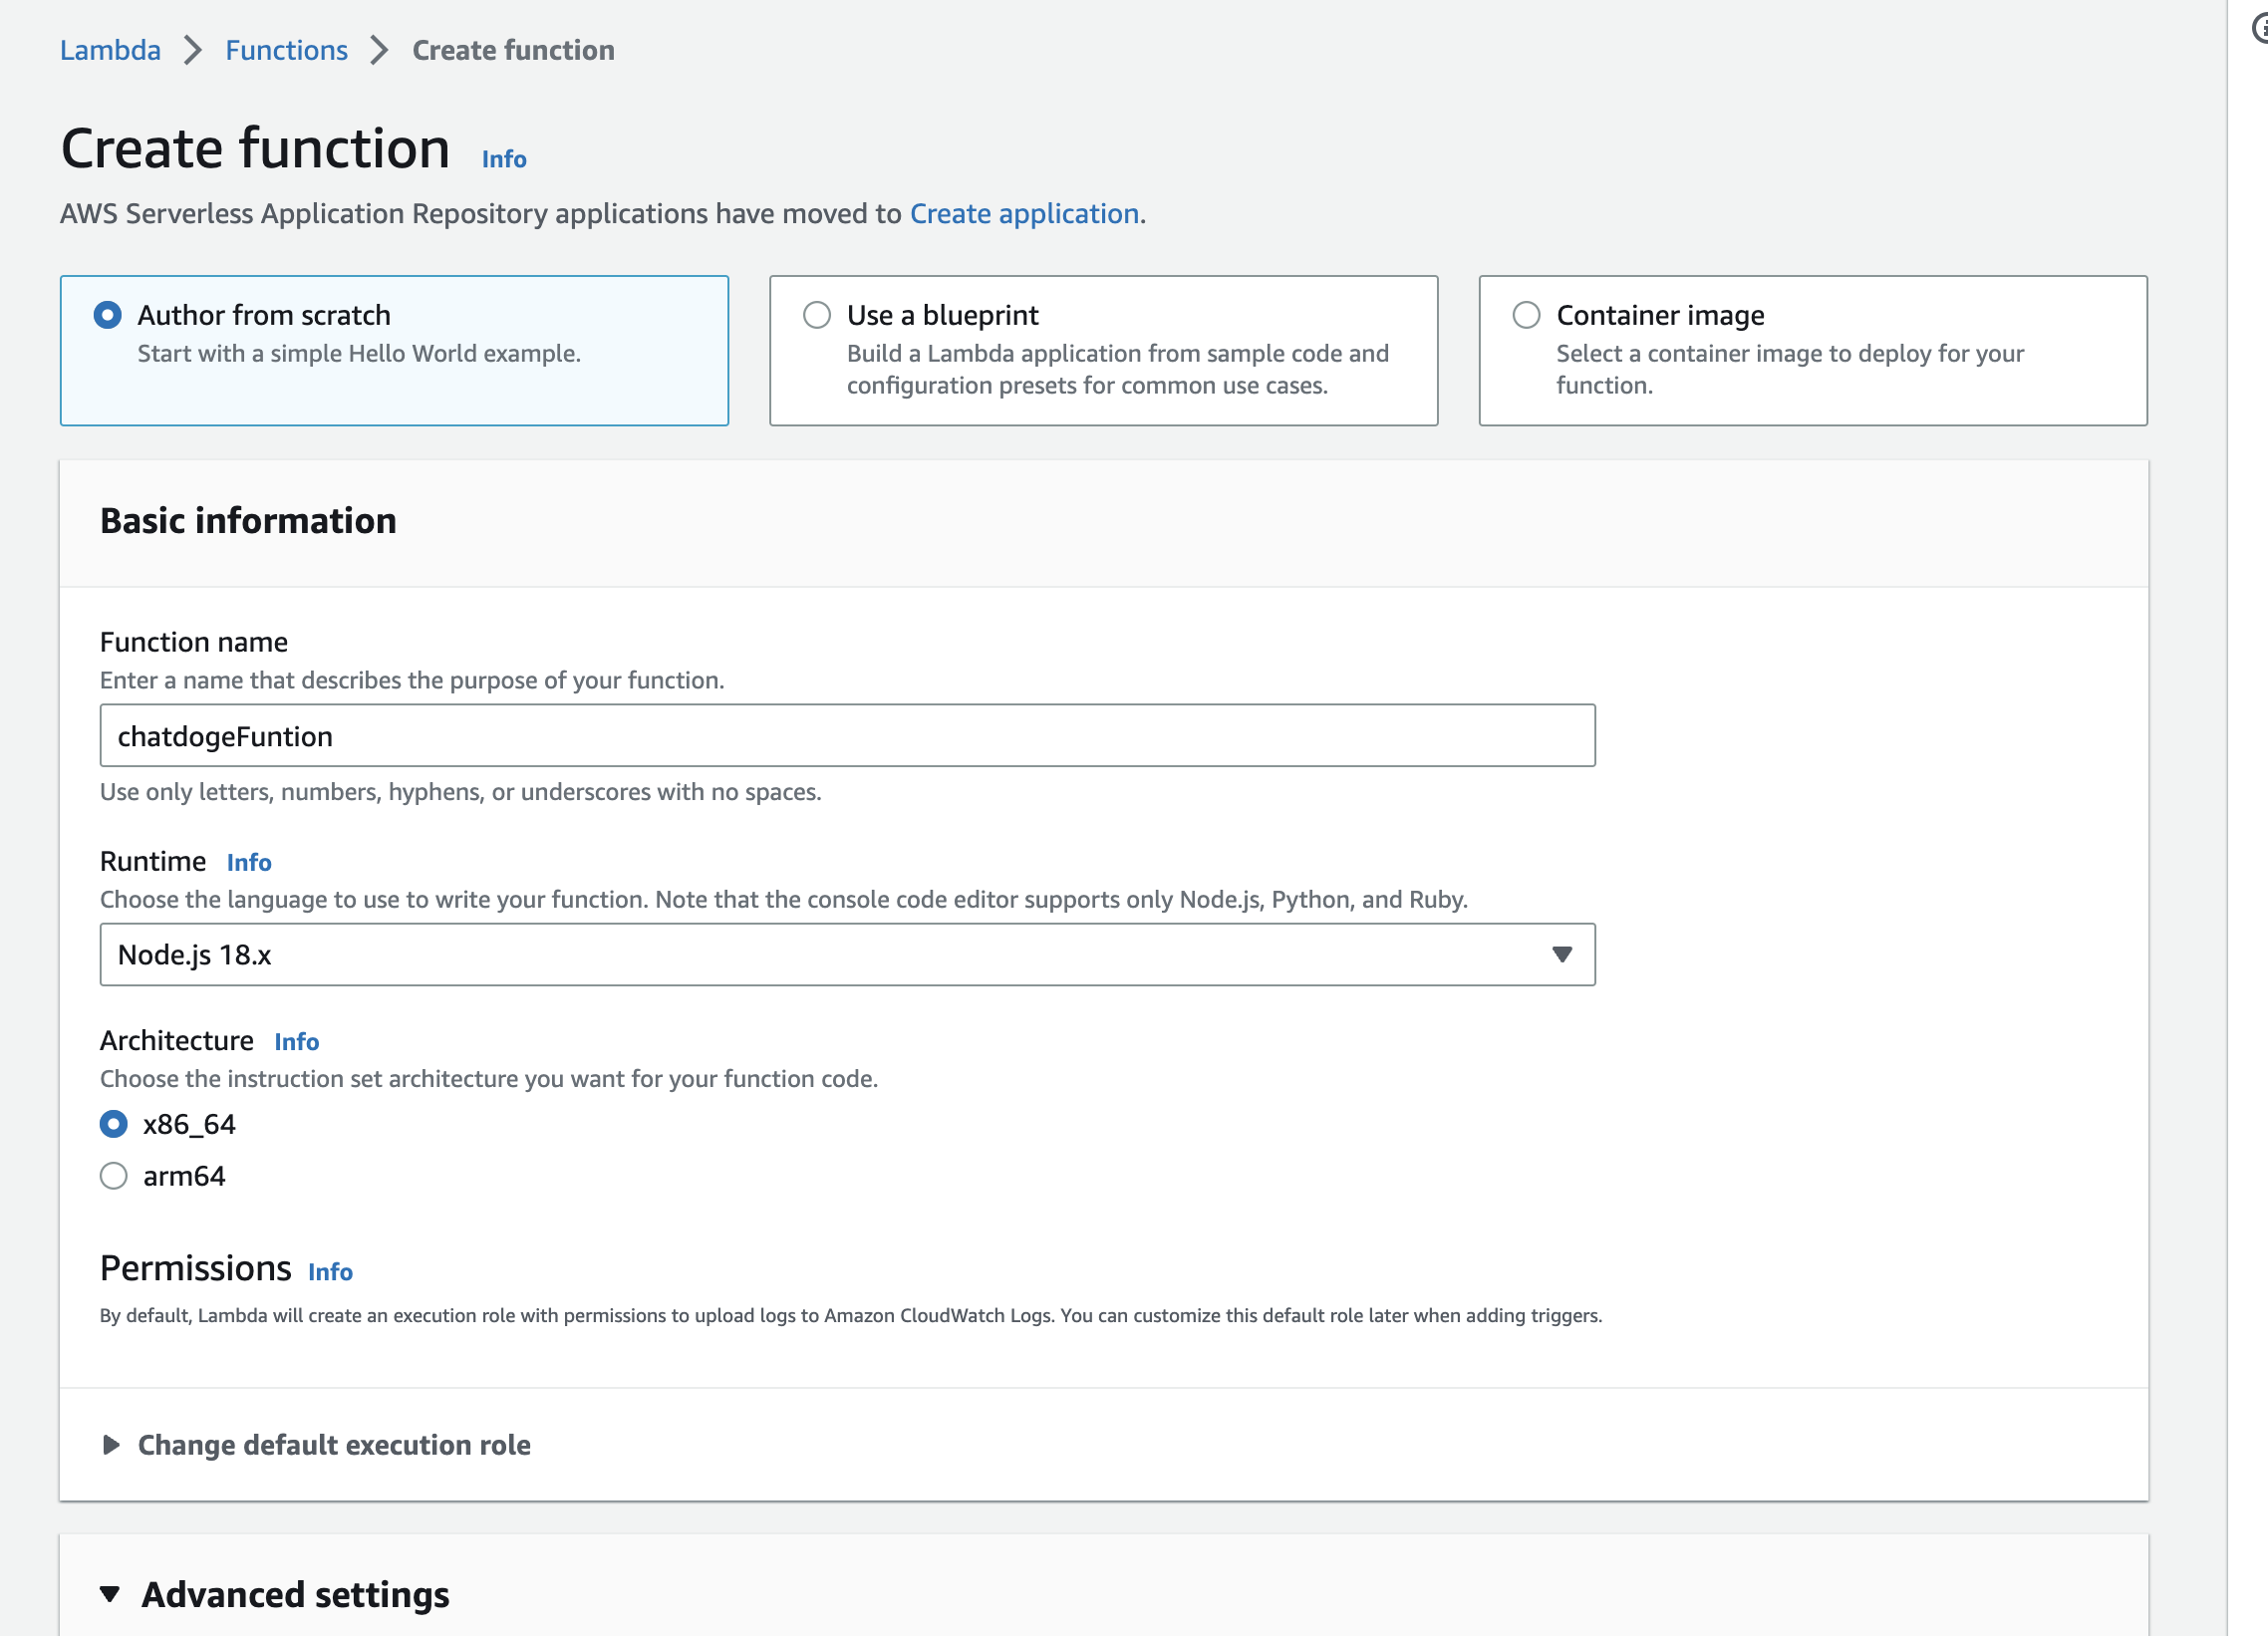
Task: Open the Create application link
Action: 1024,214
